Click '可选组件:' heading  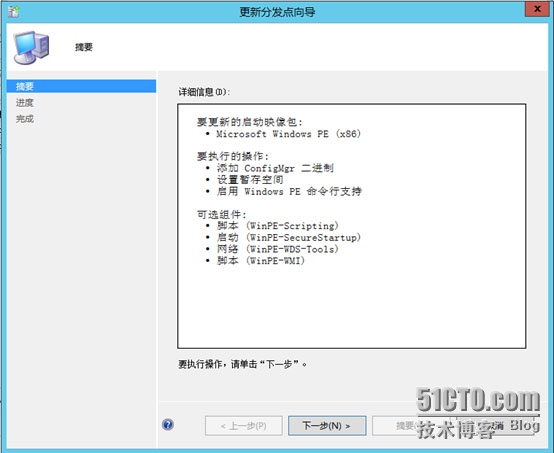point(222,214)
